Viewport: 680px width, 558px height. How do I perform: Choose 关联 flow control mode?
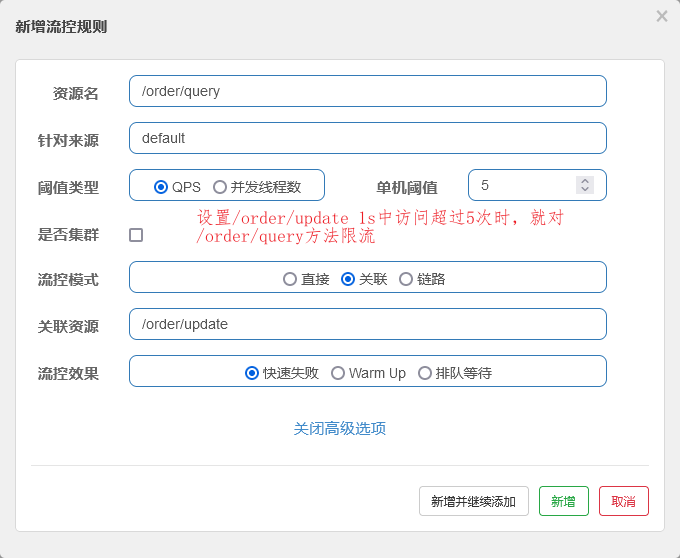(348, 279)
